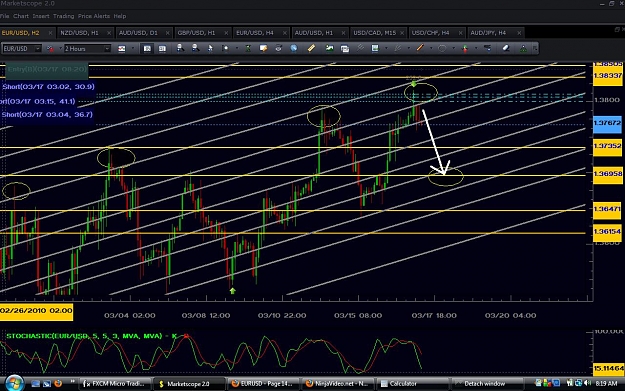Expand the chart type dropdown arrow

[x=133, y=49]
